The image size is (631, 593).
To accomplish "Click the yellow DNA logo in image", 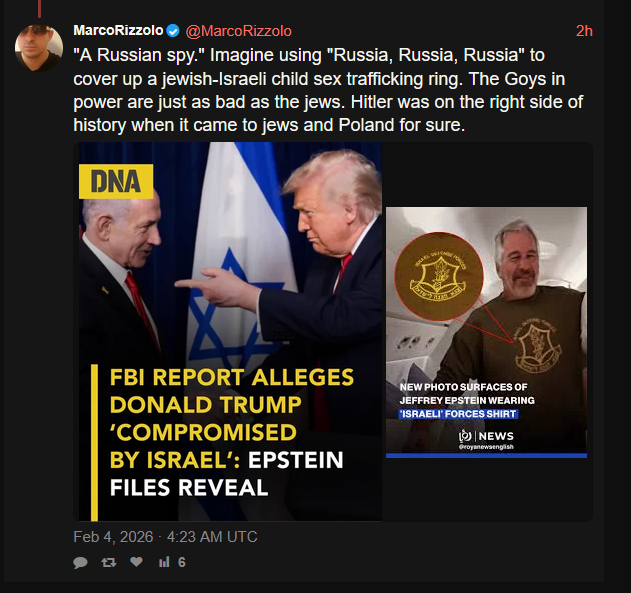I will (x=116, y=181).
